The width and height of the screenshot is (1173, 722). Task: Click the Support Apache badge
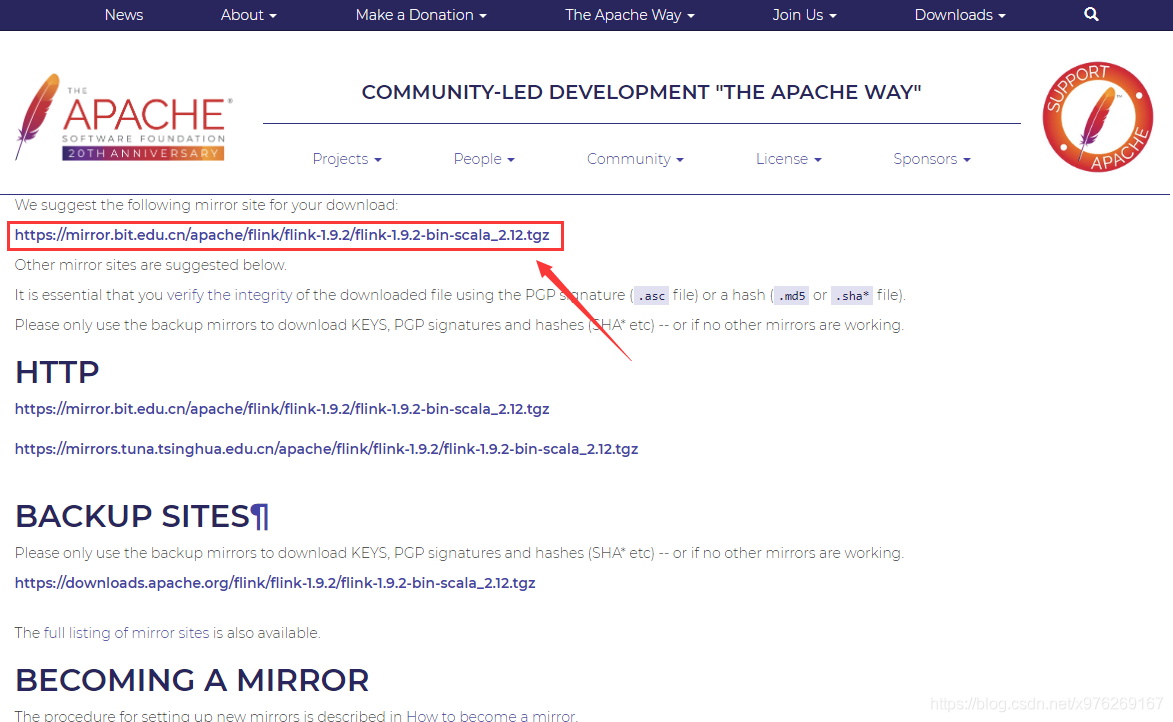(1097, 117)
